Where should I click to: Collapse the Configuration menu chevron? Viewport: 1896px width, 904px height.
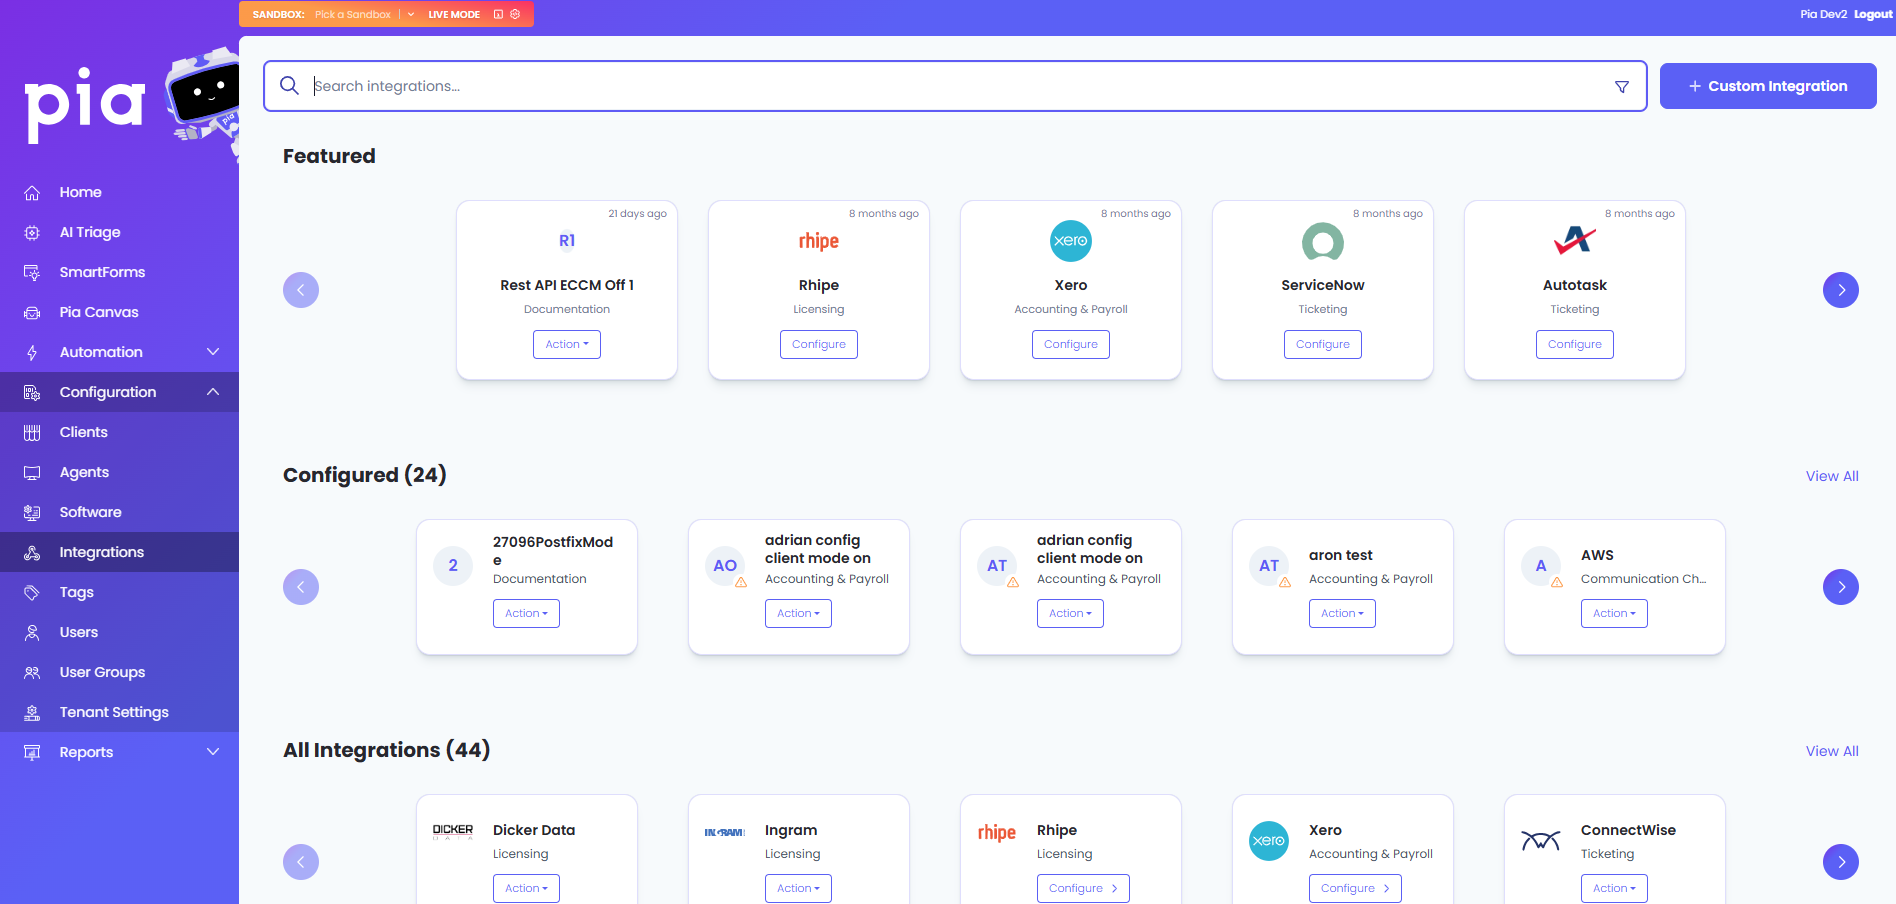[x=213, y=392]
